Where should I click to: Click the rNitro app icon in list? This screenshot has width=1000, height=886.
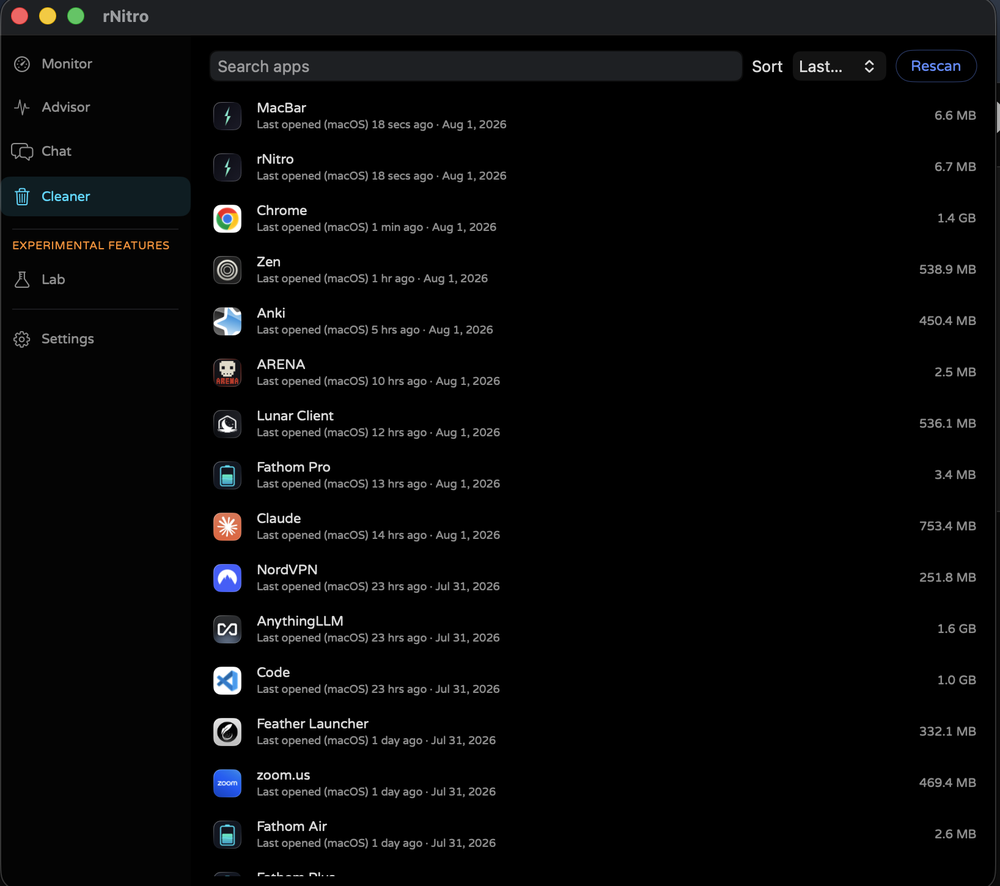coord(227,167)
